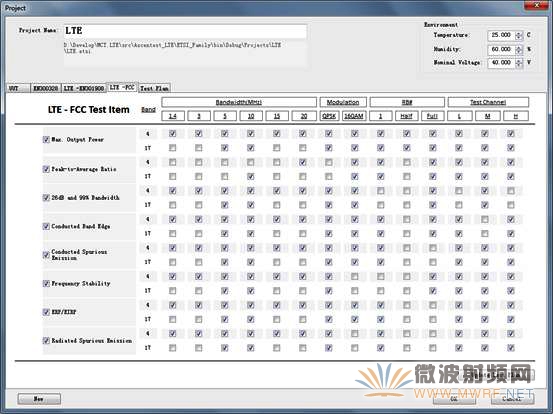The height and width of the screenshot is (414, 553).
Task: Click the 16QAM modulation column button
Action: pyautogui.click(x=354, y=116)
